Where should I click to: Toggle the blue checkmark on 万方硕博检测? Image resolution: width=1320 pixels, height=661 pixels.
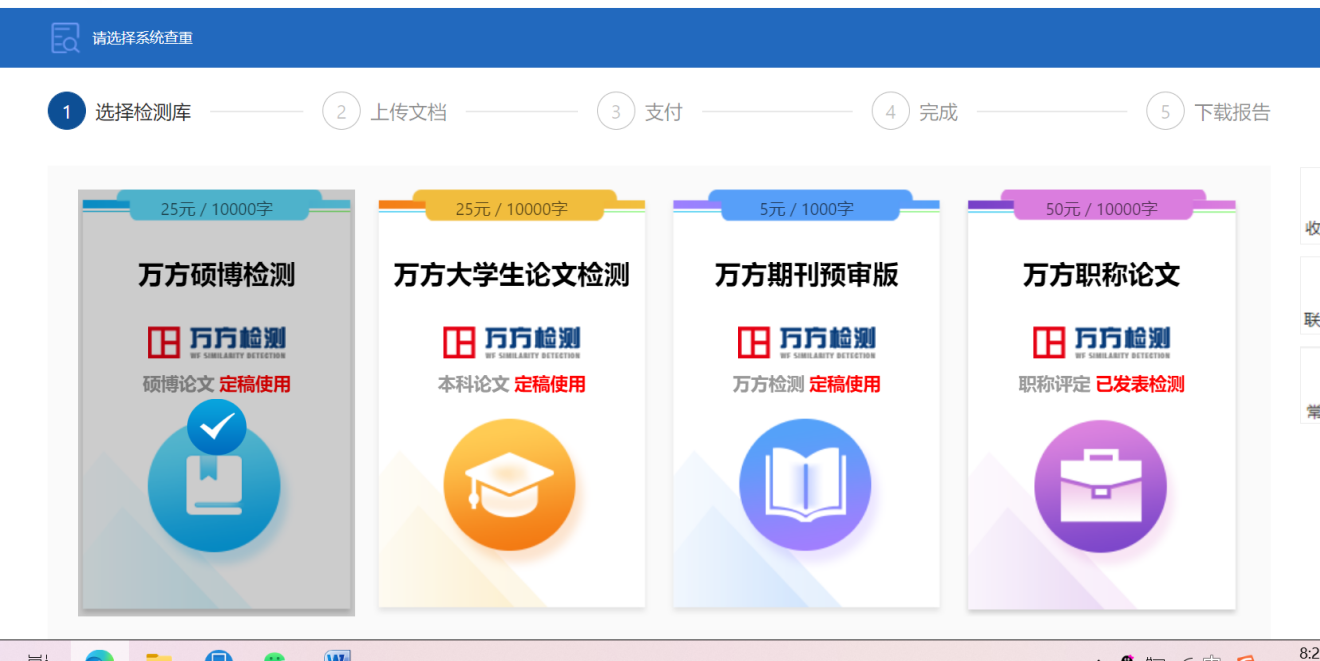coord(216,427)
